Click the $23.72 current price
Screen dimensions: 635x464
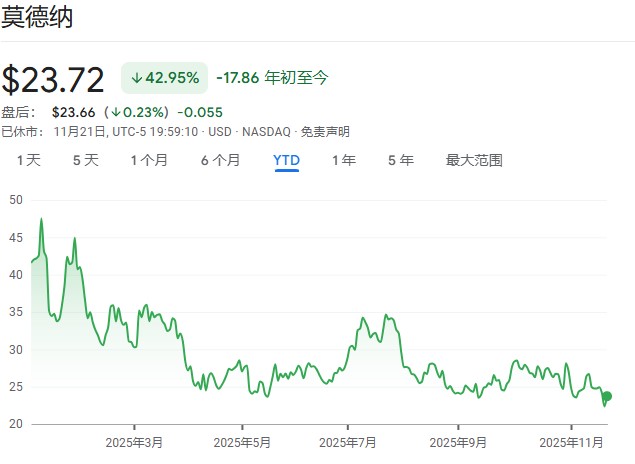(53, 80)
